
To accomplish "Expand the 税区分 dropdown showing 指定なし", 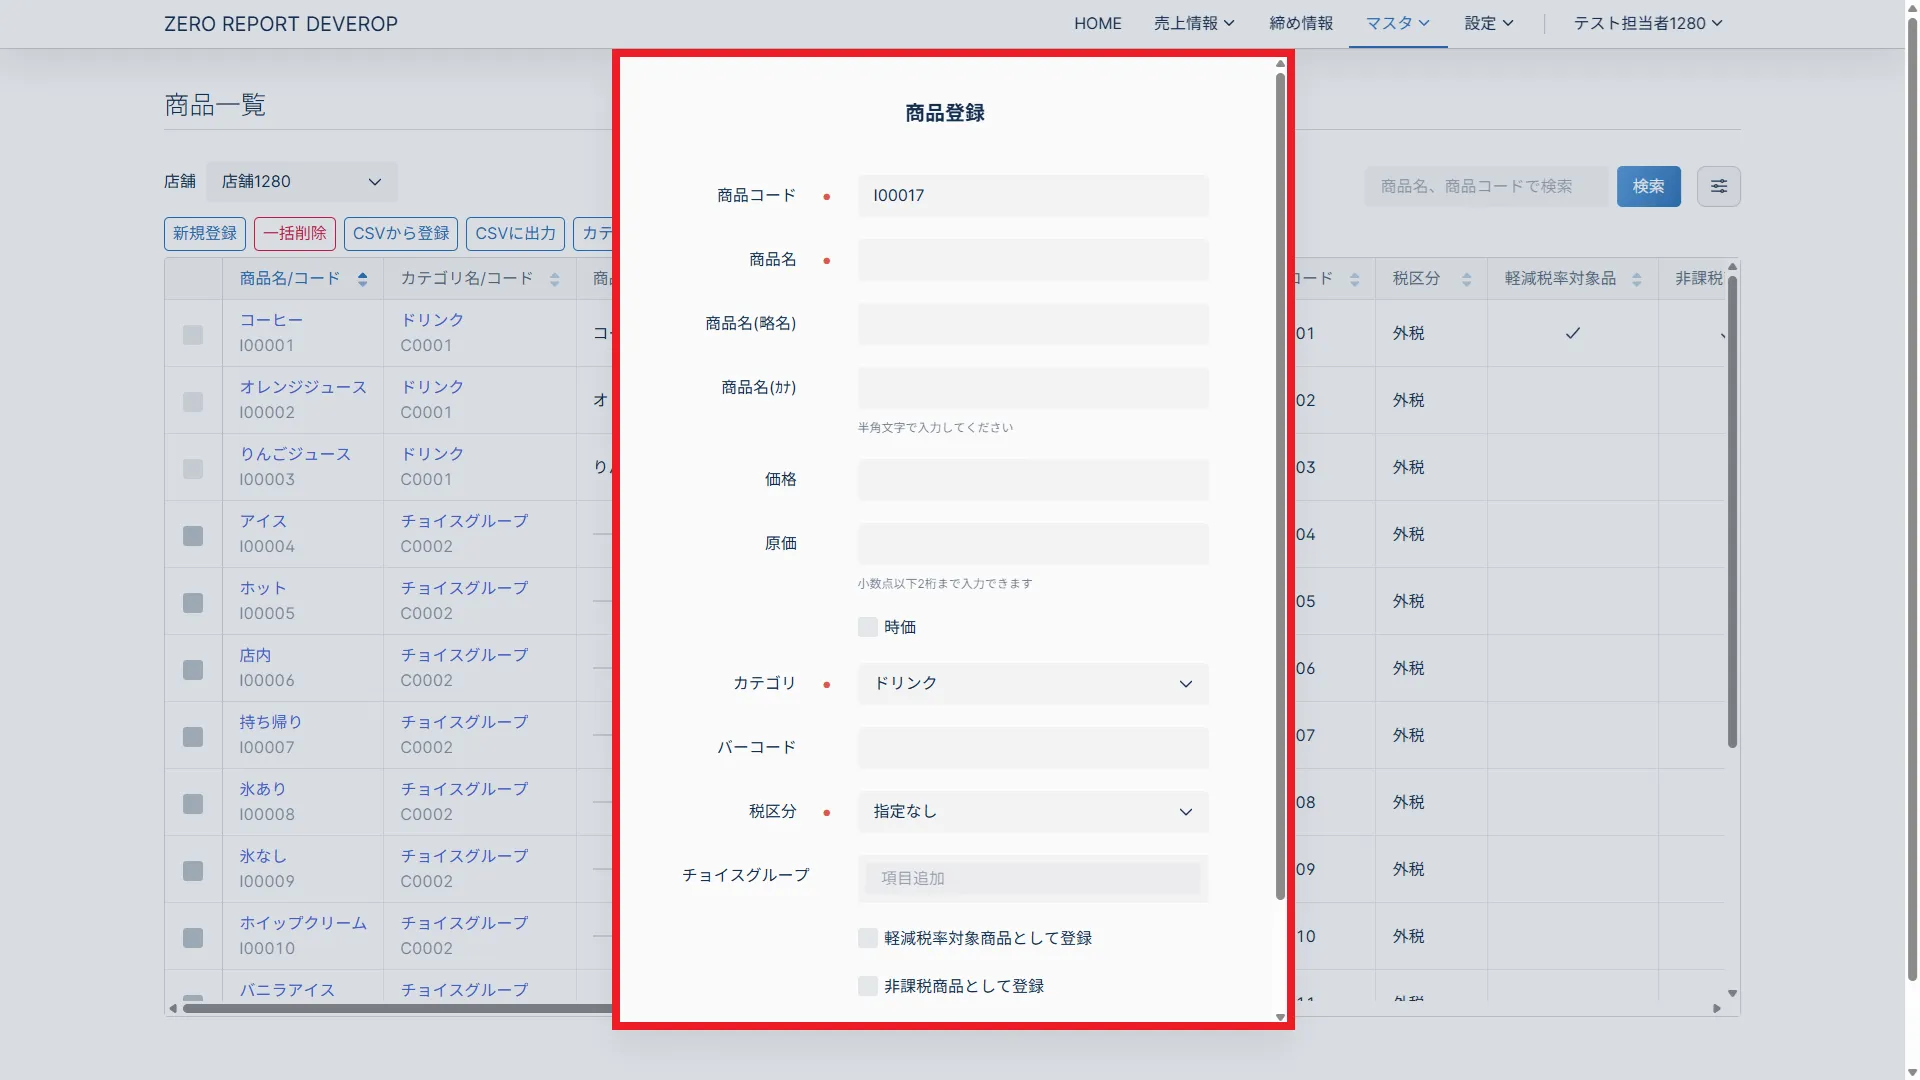I will click(1032, 812).
